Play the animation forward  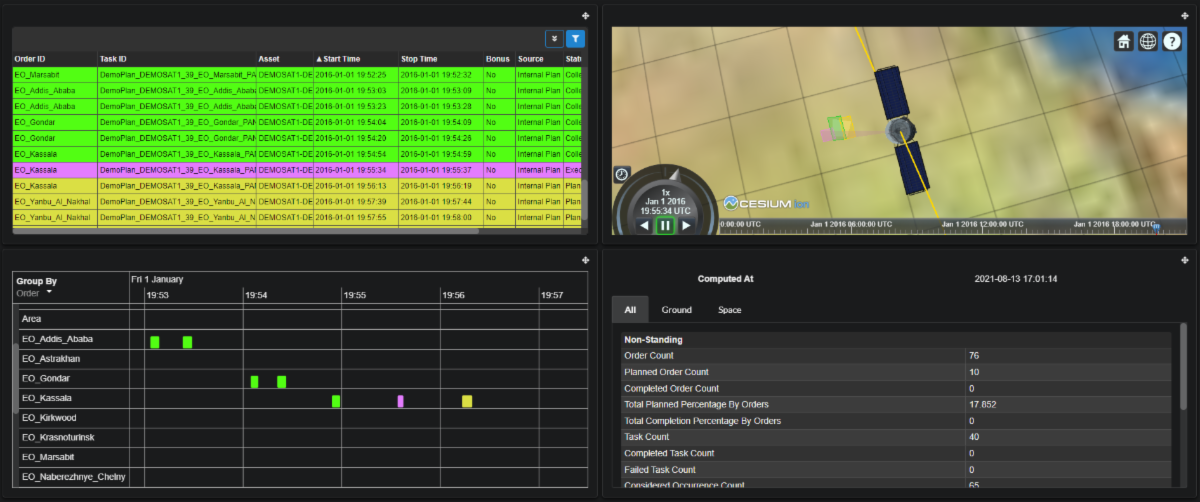(686, 226)
